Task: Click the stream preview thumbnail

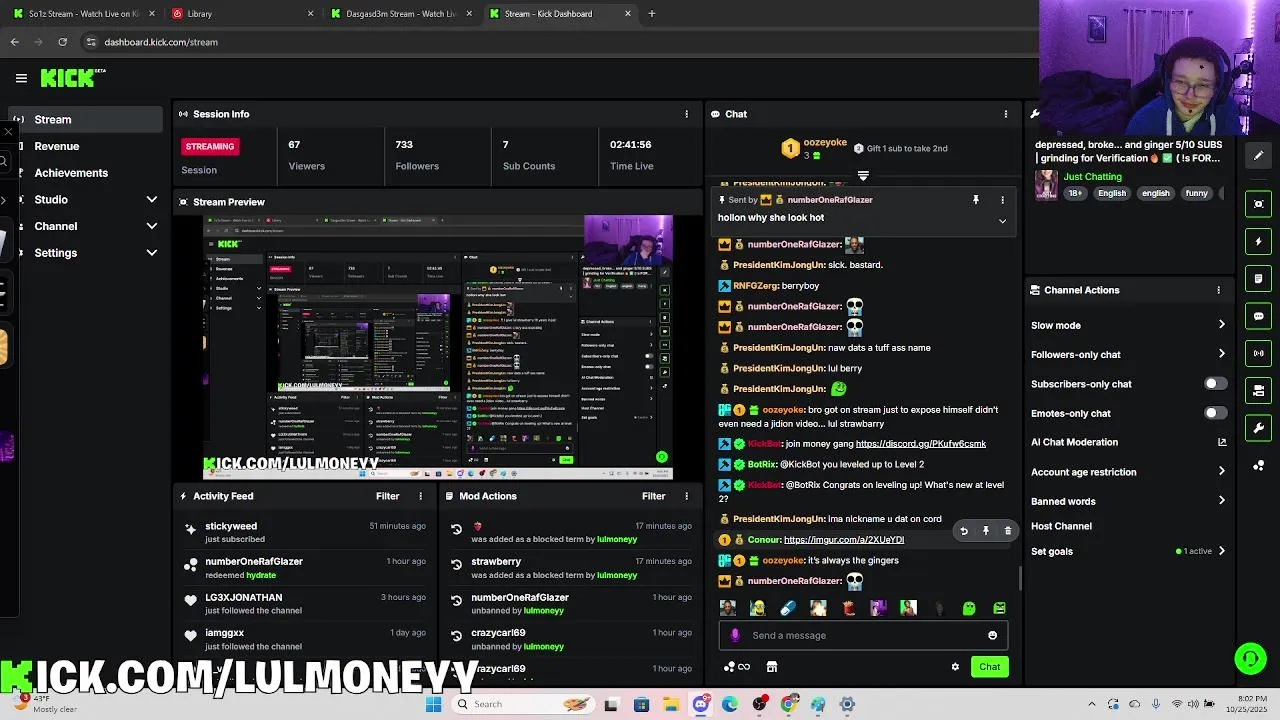Action: tap(438, 347)
